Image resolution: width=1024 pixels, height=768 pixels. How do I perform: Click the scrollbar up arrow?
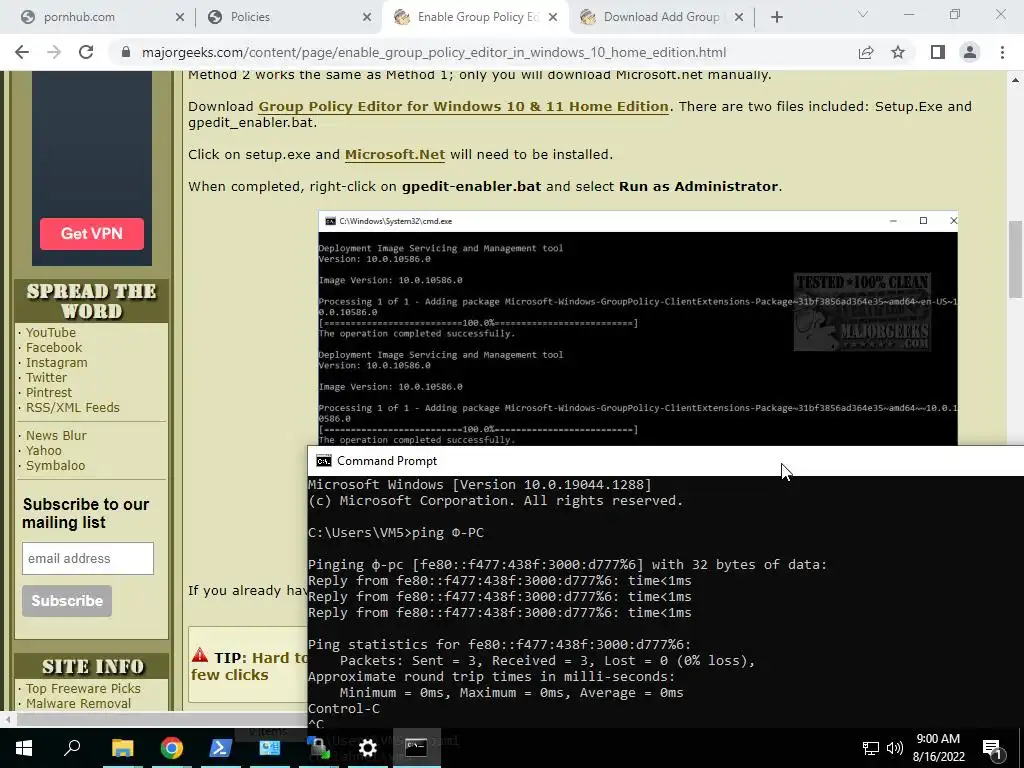pos(1015,80)
